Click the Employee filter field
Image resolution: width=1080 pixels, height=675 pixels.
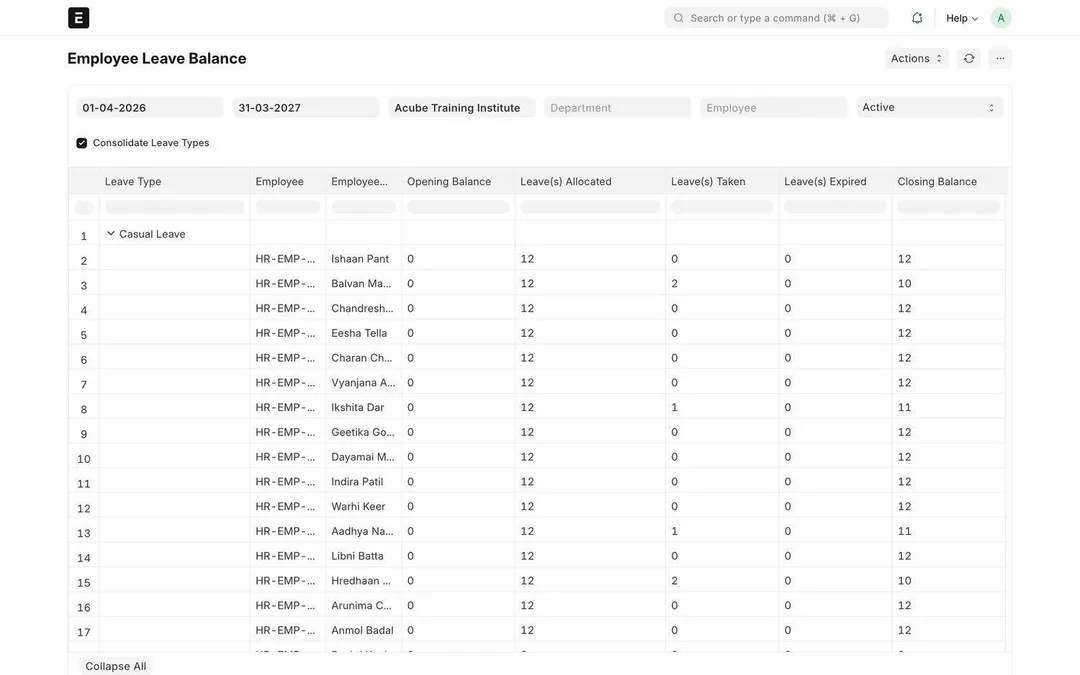(773, 107)
